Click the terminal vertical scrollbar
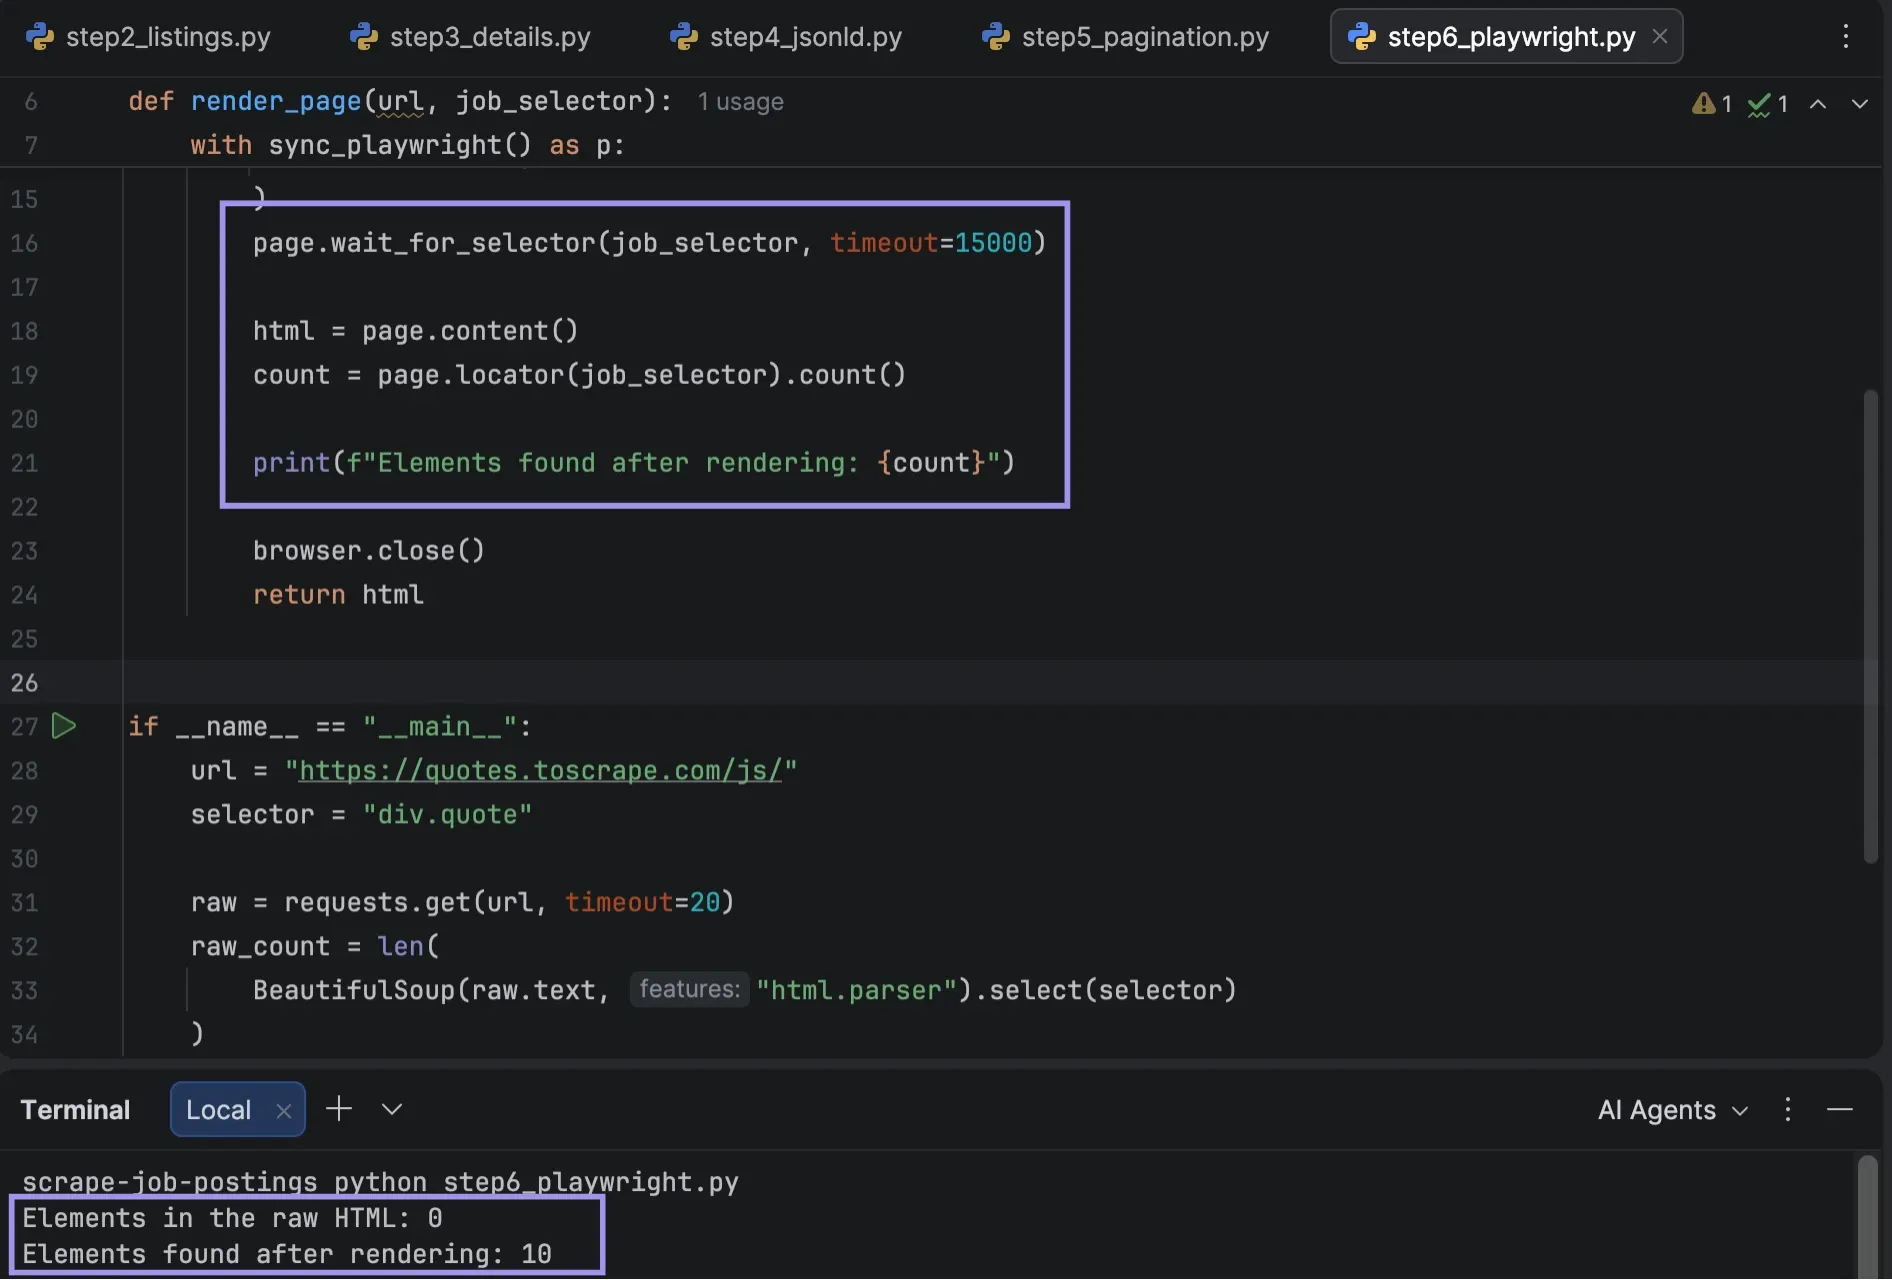 (1867, 1217)
